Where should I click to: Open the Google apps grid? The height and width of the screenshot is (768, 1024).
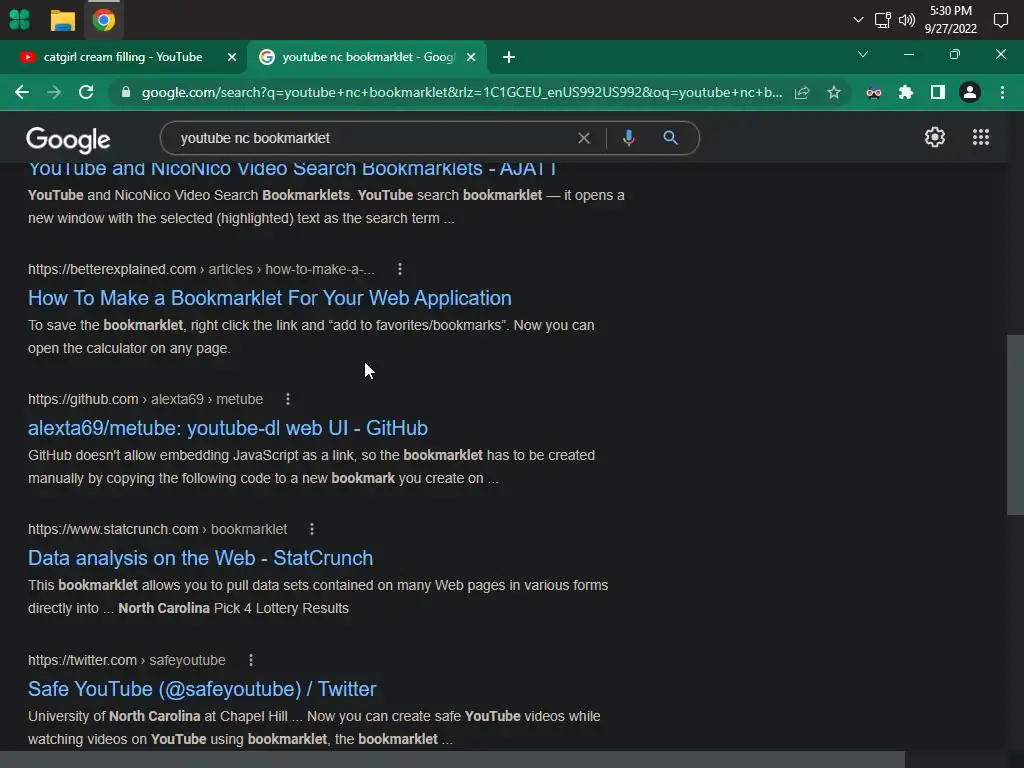(x=980, y=137)
